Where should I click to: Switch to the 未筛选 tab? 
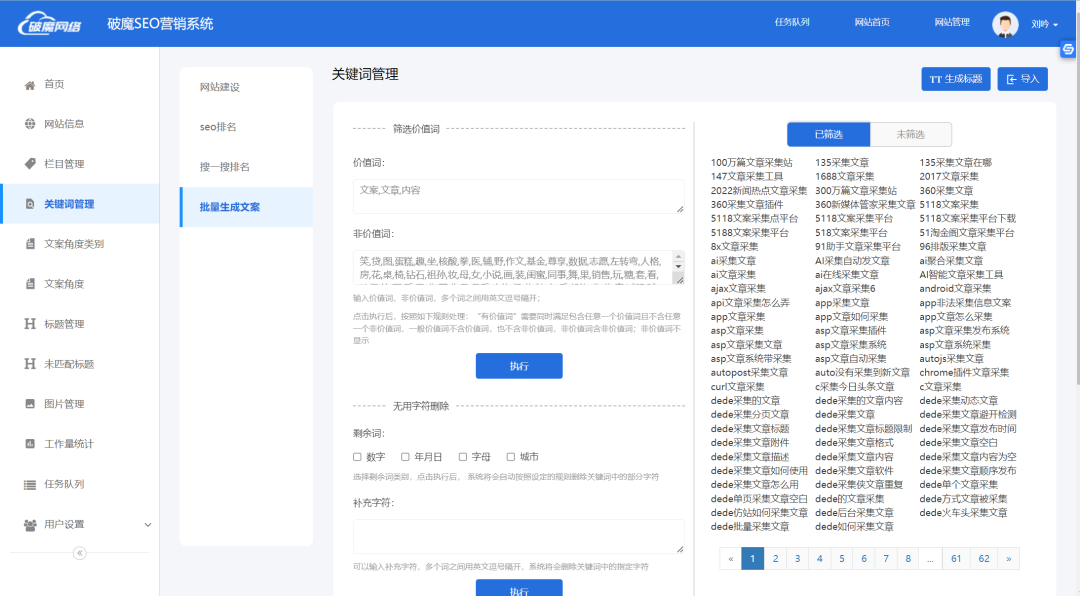pyautogui.click(x=910, y=133)
